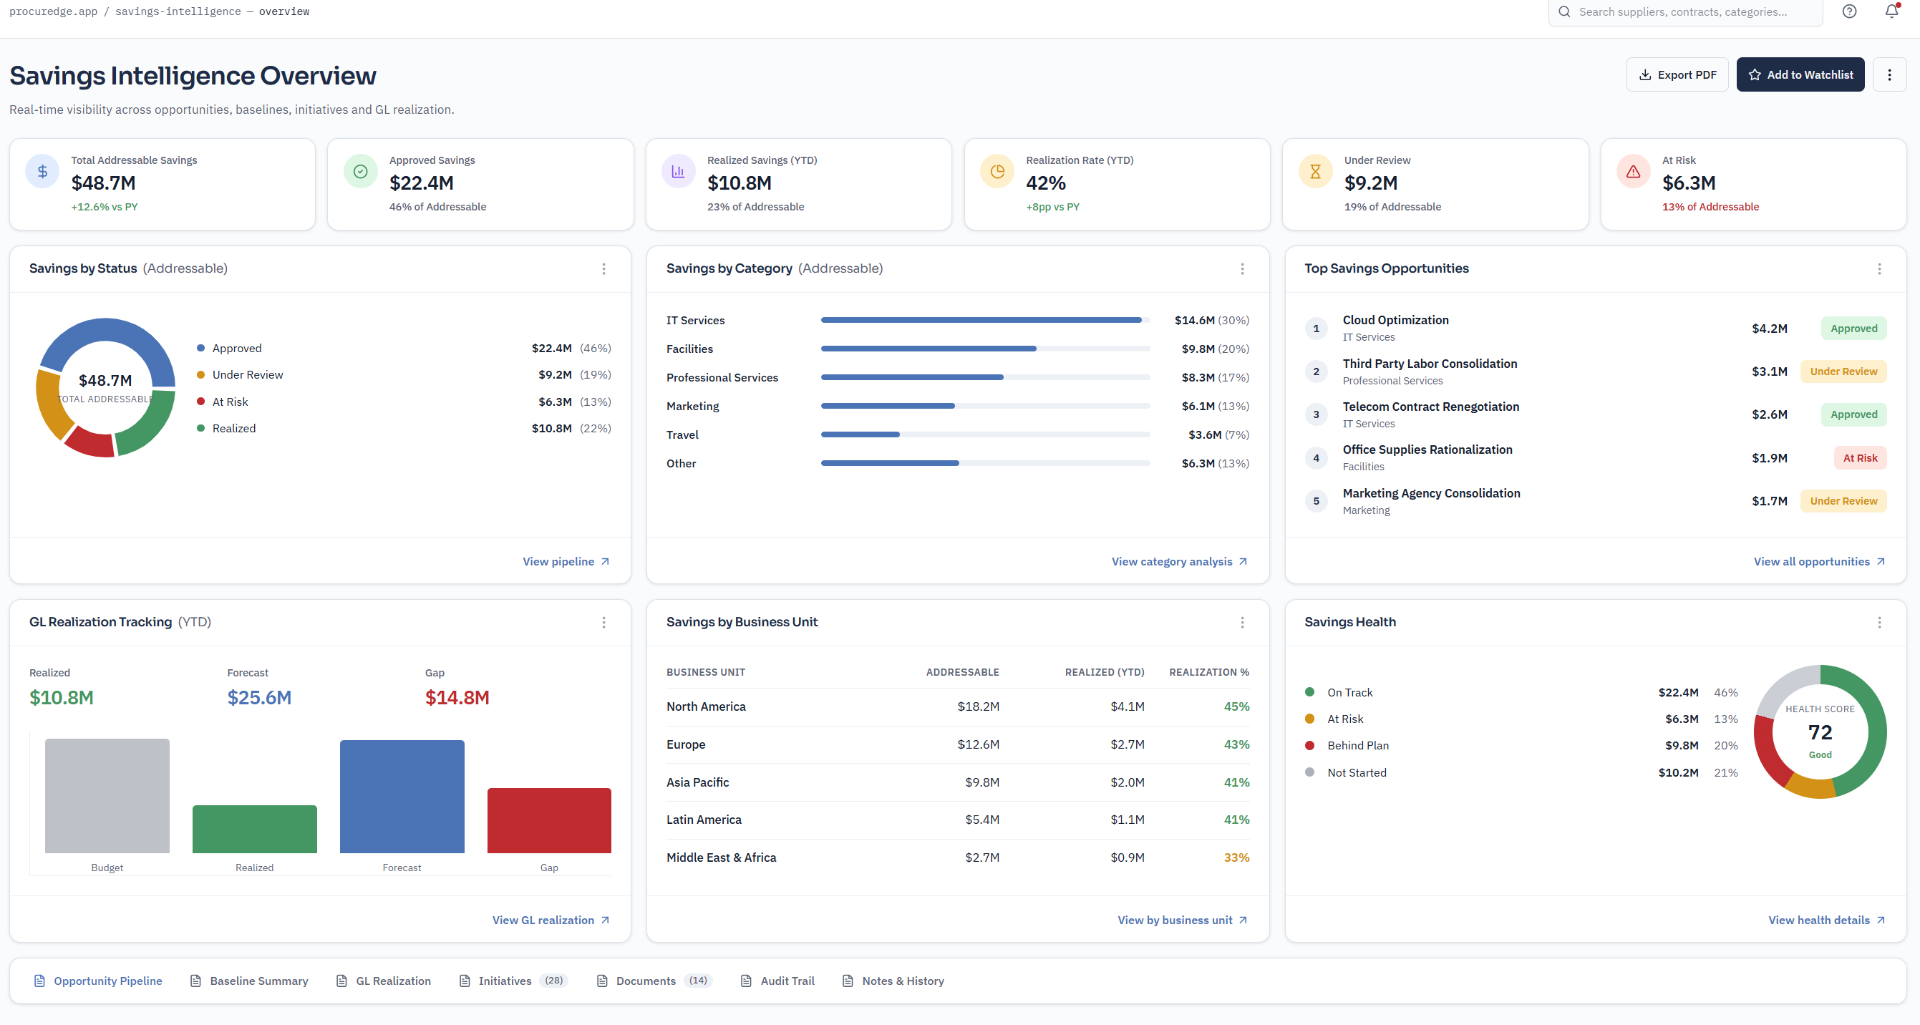Open the Initiatives tab with 28 items
Screen dimensions: 1920x1025
point(513,981)
